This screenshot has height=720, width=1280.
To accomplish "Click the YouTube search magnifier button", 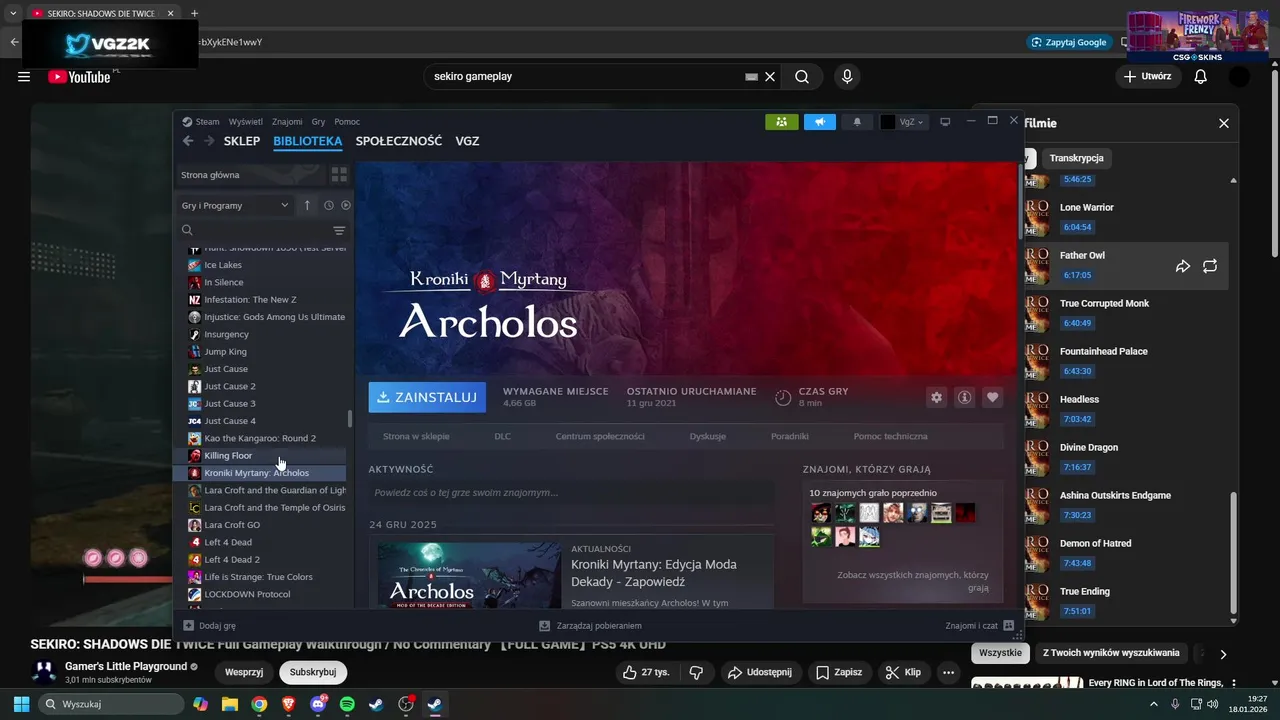I will [x=802, y=77].
